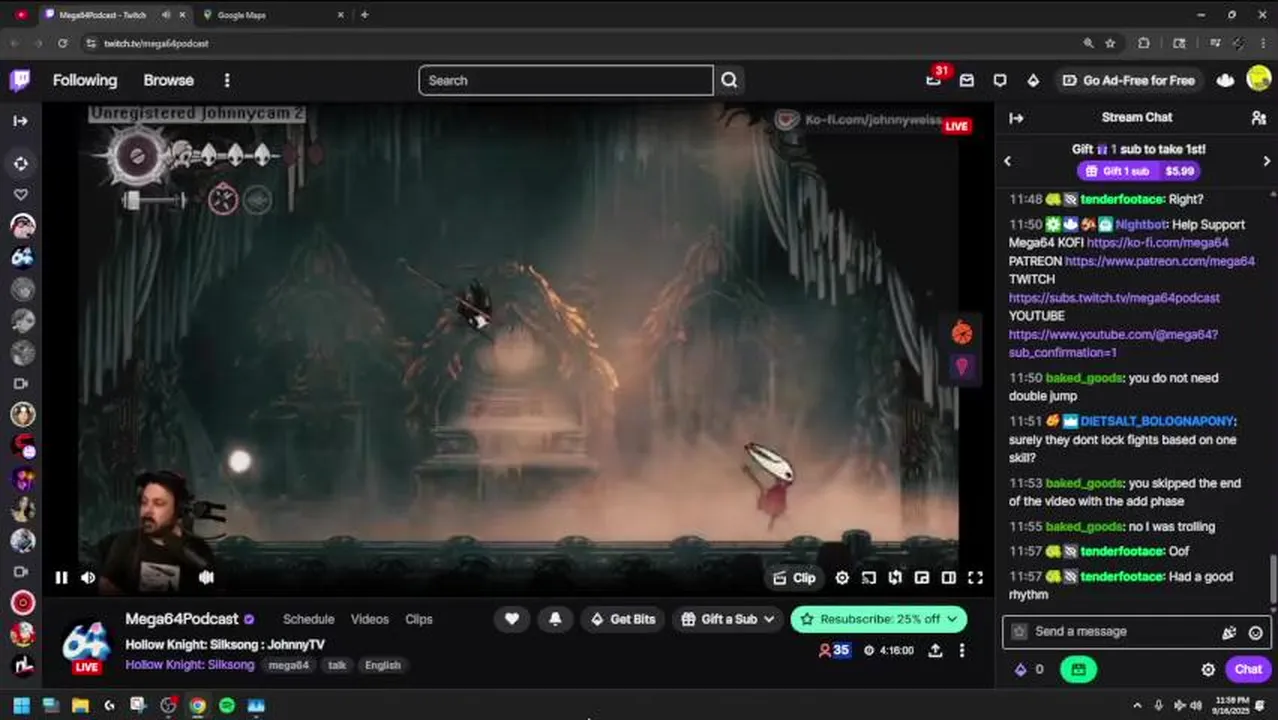1278x720 pixels.
Task: Show previous gift leaderboard arrow
Action: [1007, 161]
